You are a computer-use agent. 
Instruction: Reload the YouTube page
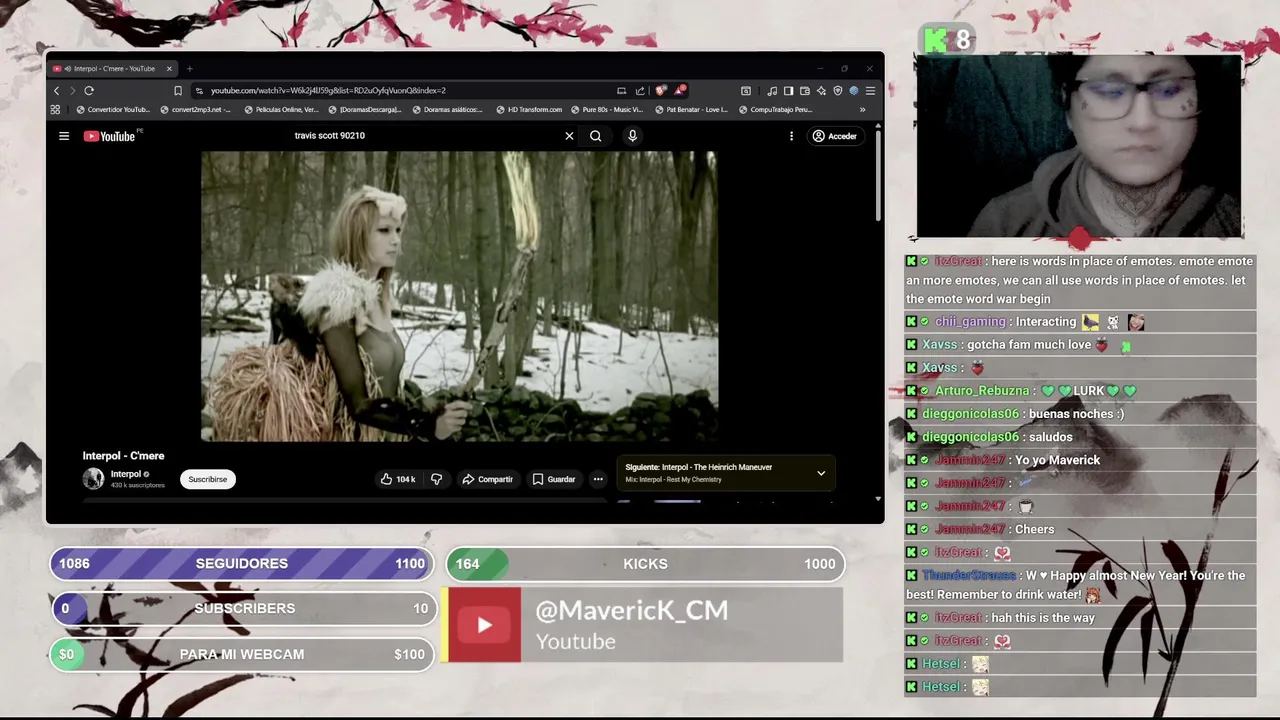click(x=89, y=91)
